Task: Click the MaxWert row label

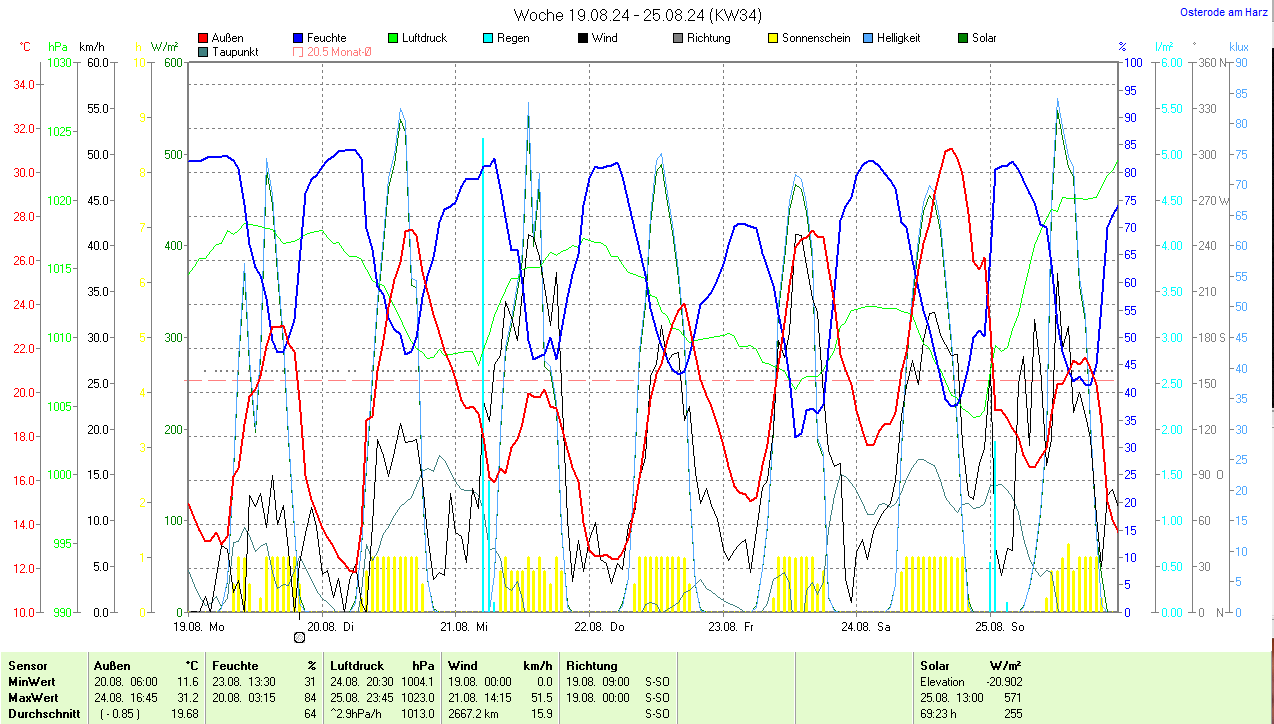Action: [33, 698]
